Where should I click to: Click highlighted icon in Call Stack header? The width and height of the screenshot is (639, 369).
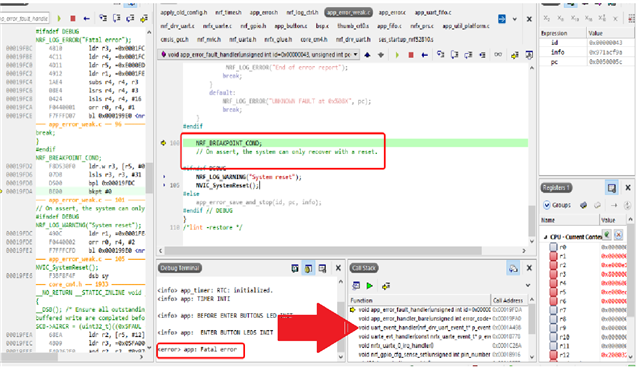tap(513, 268)
